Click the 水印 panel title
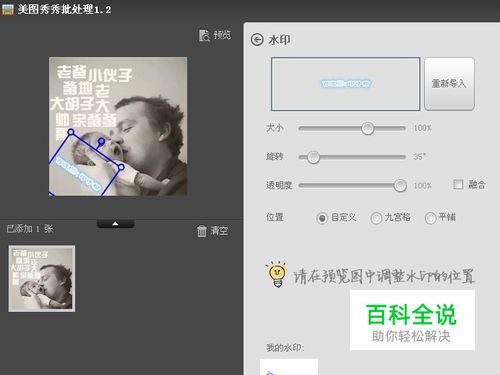500x375 pixels. point(279,40)
